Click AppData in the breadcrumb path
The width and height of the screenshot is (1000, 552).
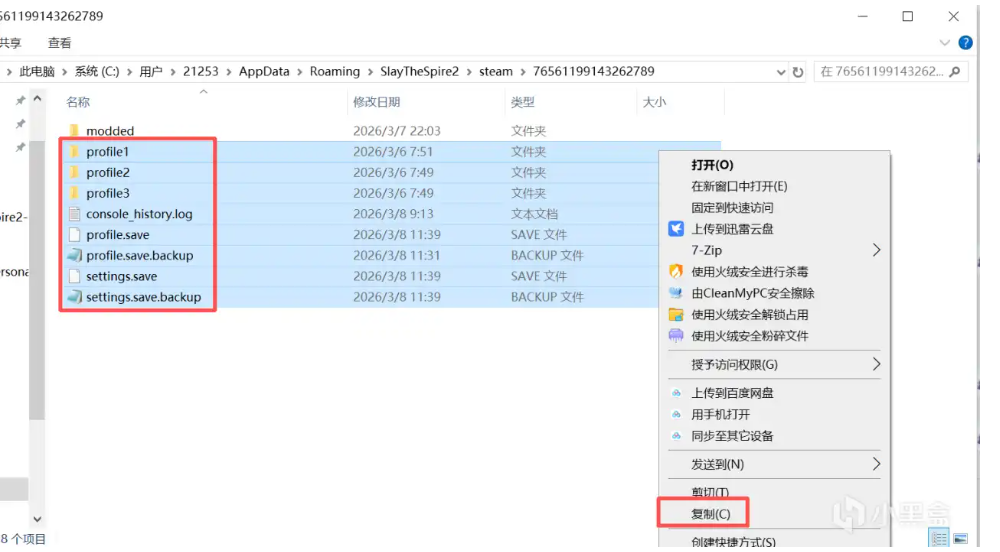[x=263, y=72]
